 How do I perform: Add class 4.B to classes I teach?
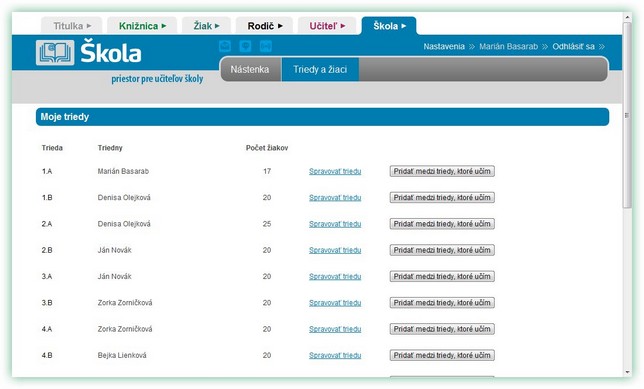point(442,355)
